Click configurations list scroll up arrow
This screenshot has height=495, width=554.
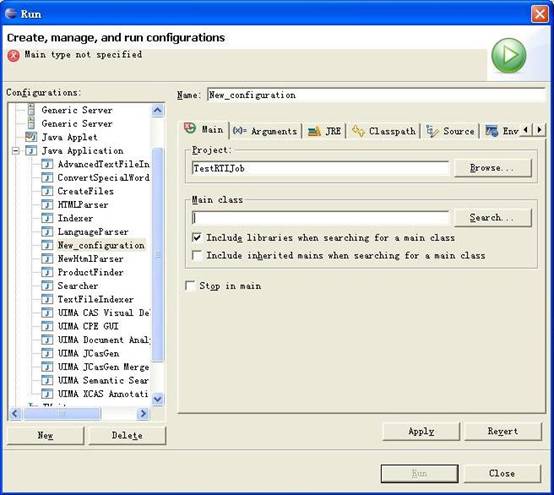[x=158, y=110]
